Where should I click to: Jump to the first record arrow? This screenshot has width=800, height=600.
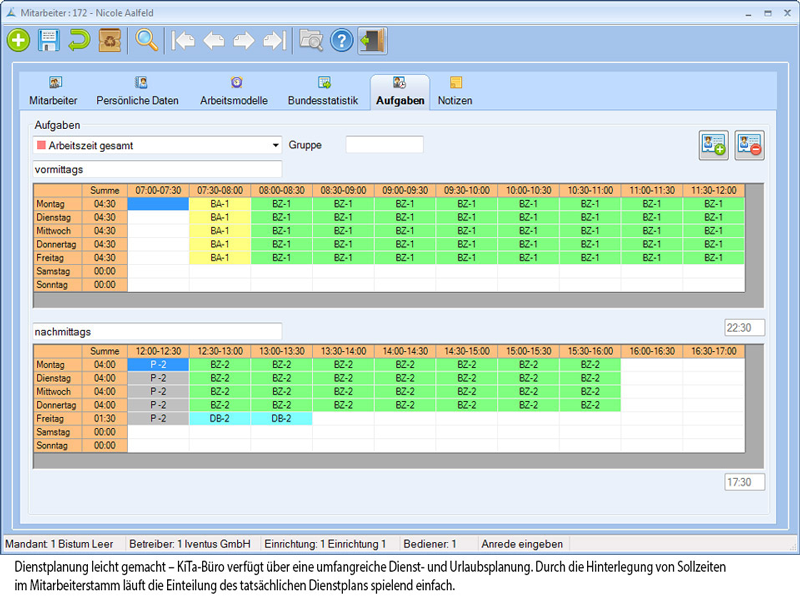183,40
